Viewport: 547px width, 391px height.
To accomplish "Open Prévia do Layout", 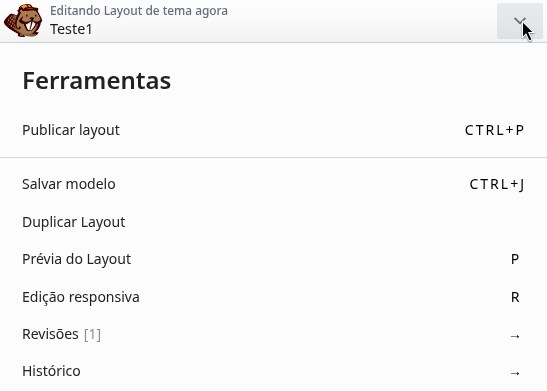I will point(274,259).
